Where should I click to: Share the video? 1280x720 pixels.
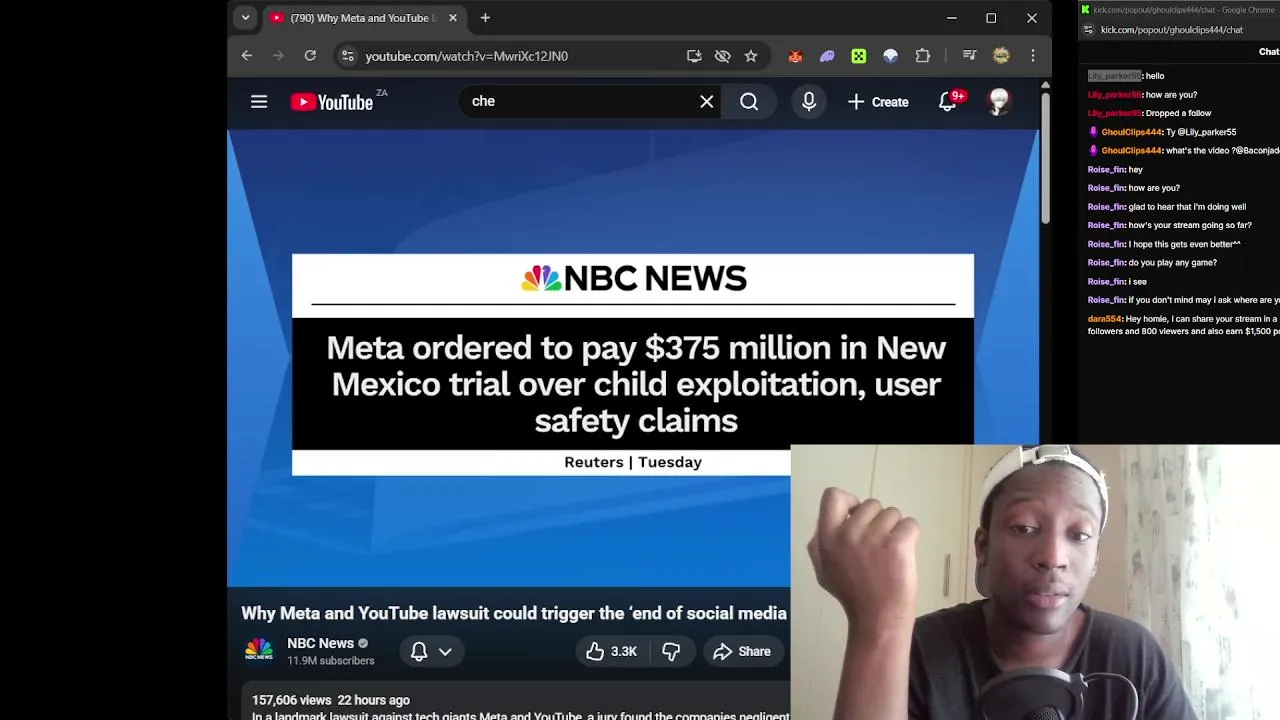tap(742, 651)
